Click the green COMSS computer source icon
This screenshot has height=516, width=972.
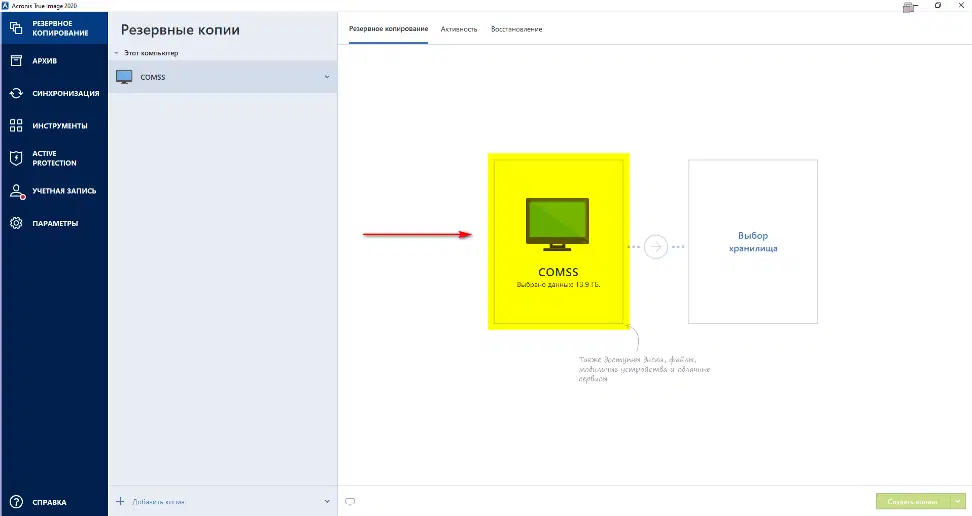click(x=557, y=225)
